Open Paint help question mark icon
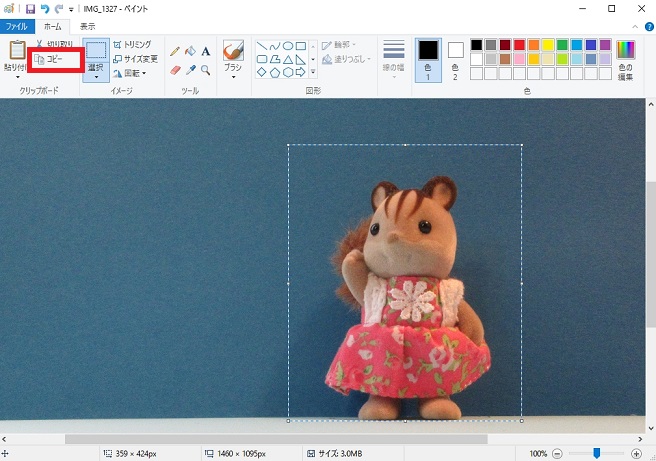Image resolution: width=656 pixels, height=461 pixels. (649, 27)
